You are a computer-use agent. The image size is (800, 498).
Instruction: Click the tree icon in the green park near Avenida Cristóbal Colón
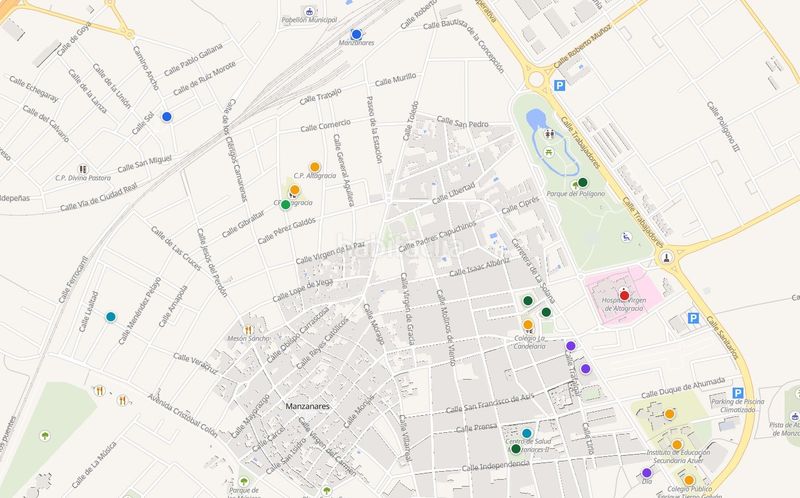pyautogui.click(x=45, y=436)
